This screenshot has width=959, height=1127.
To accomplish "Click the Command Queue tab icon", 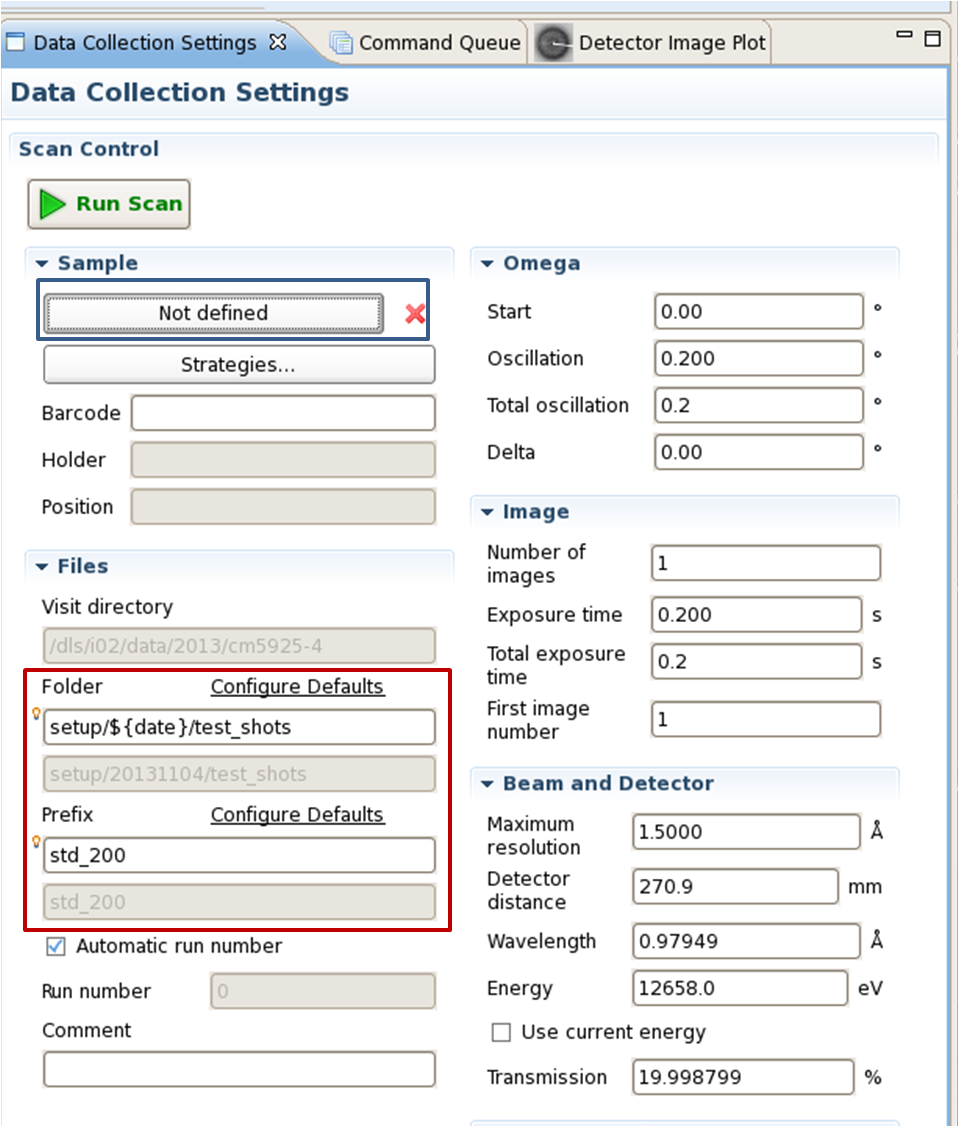I will [342, 43].
